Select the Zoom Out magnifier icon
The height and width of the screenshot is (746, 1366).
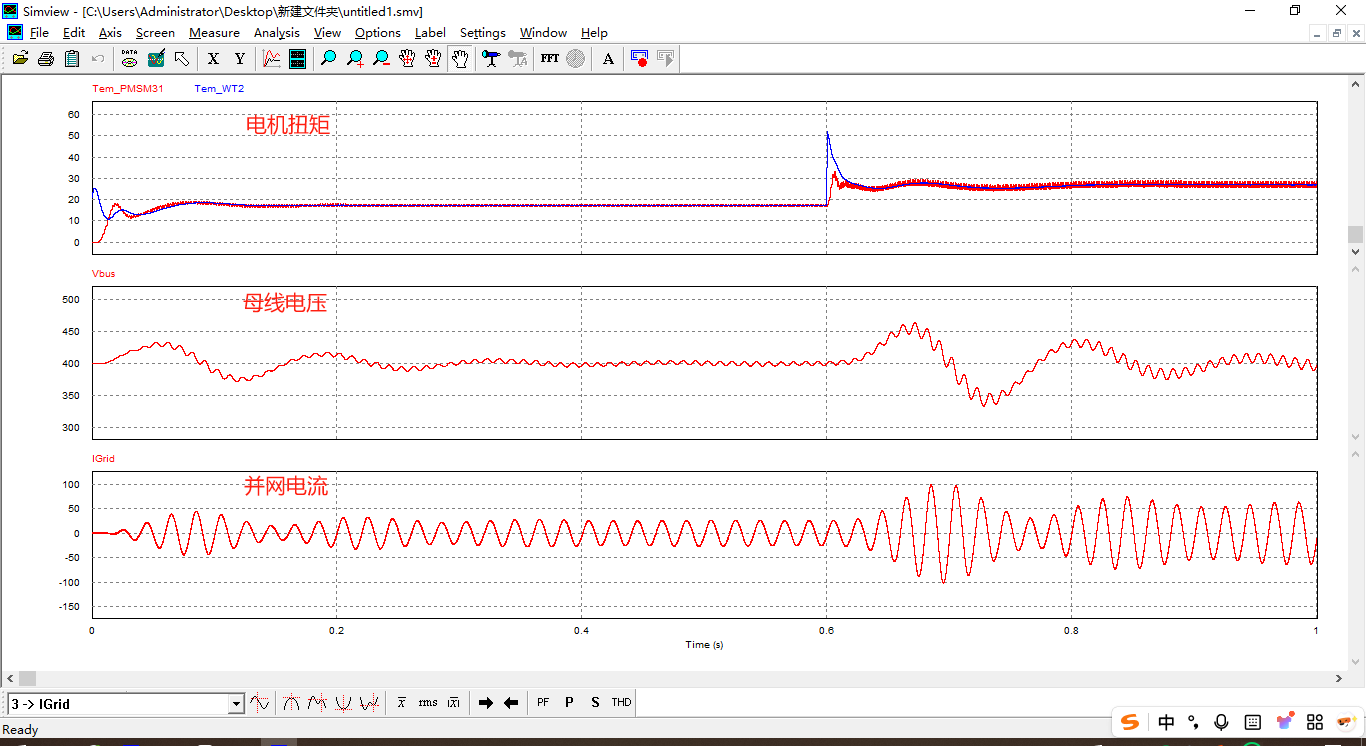tap(381, 59)
